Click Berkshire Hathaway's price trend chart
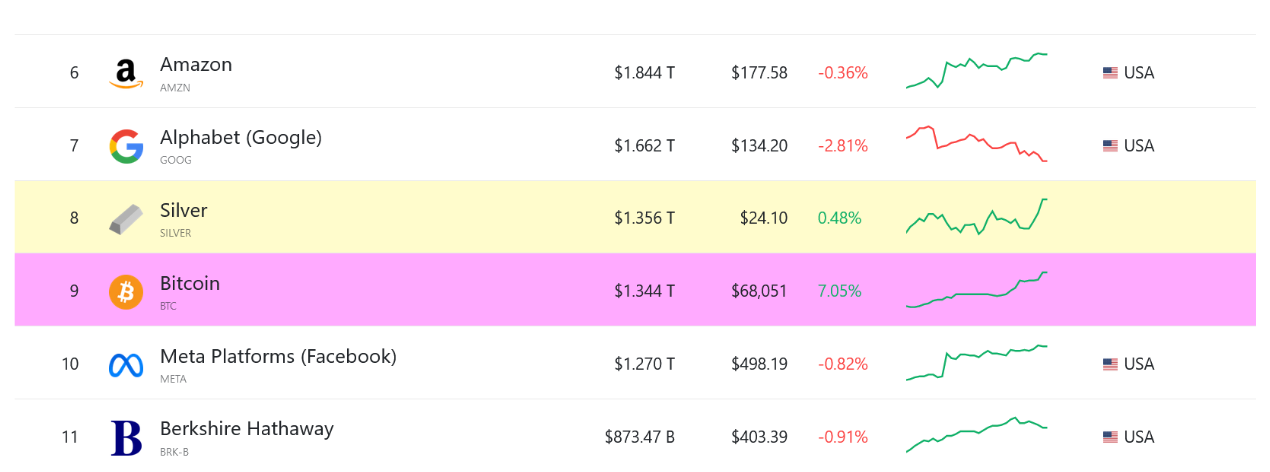This screenshot has width=1270, height=472. click(x=976, y=435)
